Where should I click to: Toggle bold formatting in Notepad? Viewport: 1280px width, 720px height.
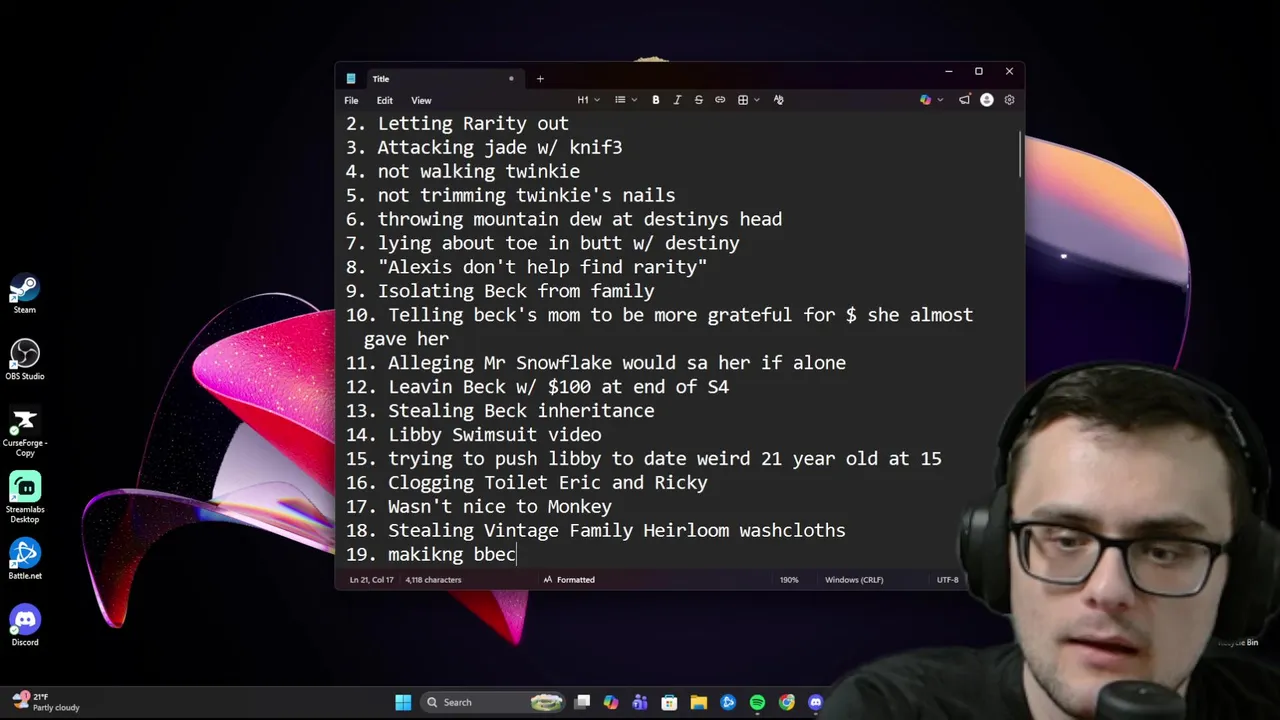coord(656,100)
